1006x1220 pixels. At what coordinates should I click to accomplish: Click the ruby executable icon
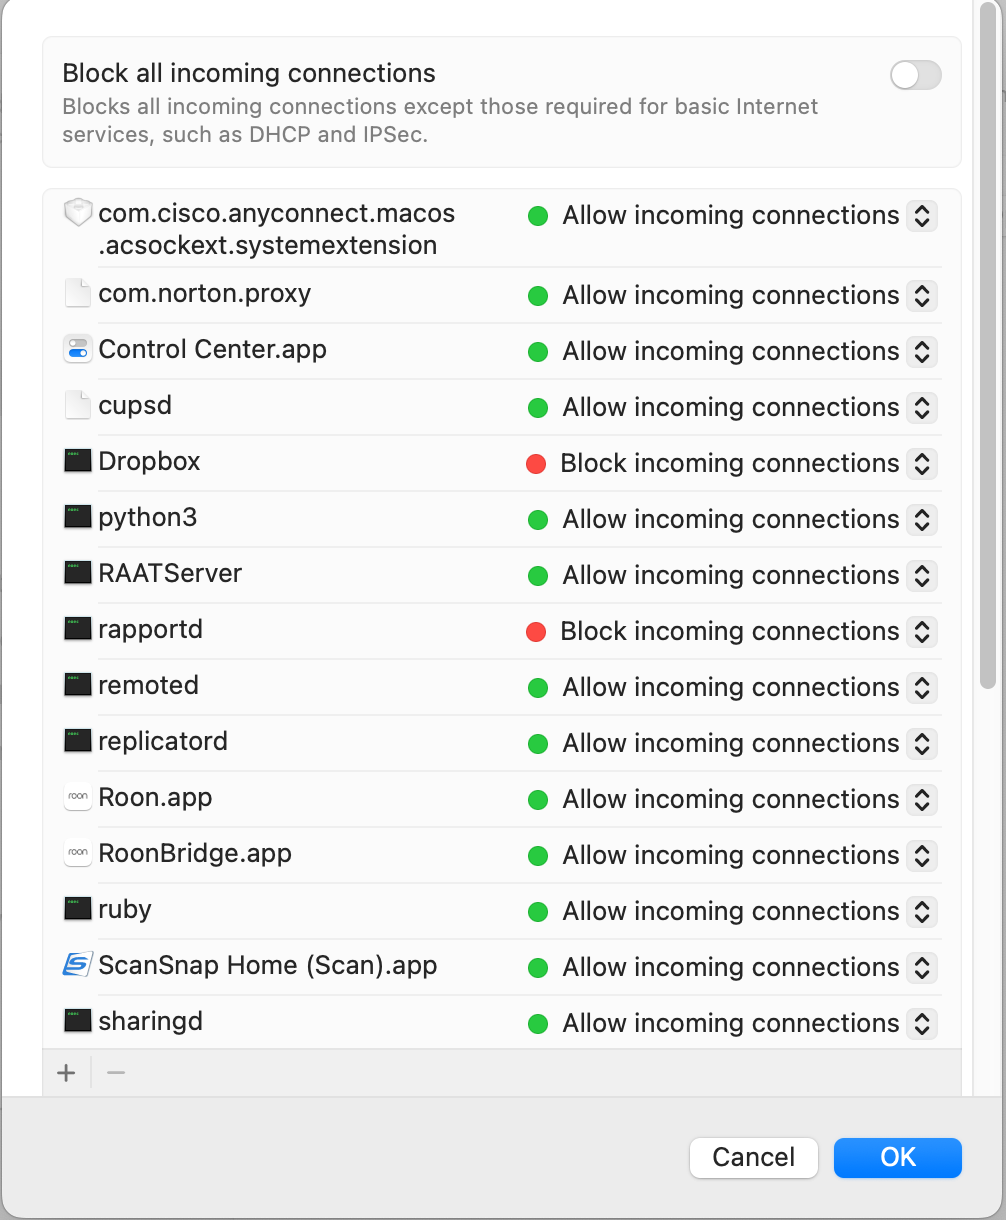click(x=77, y=909)
